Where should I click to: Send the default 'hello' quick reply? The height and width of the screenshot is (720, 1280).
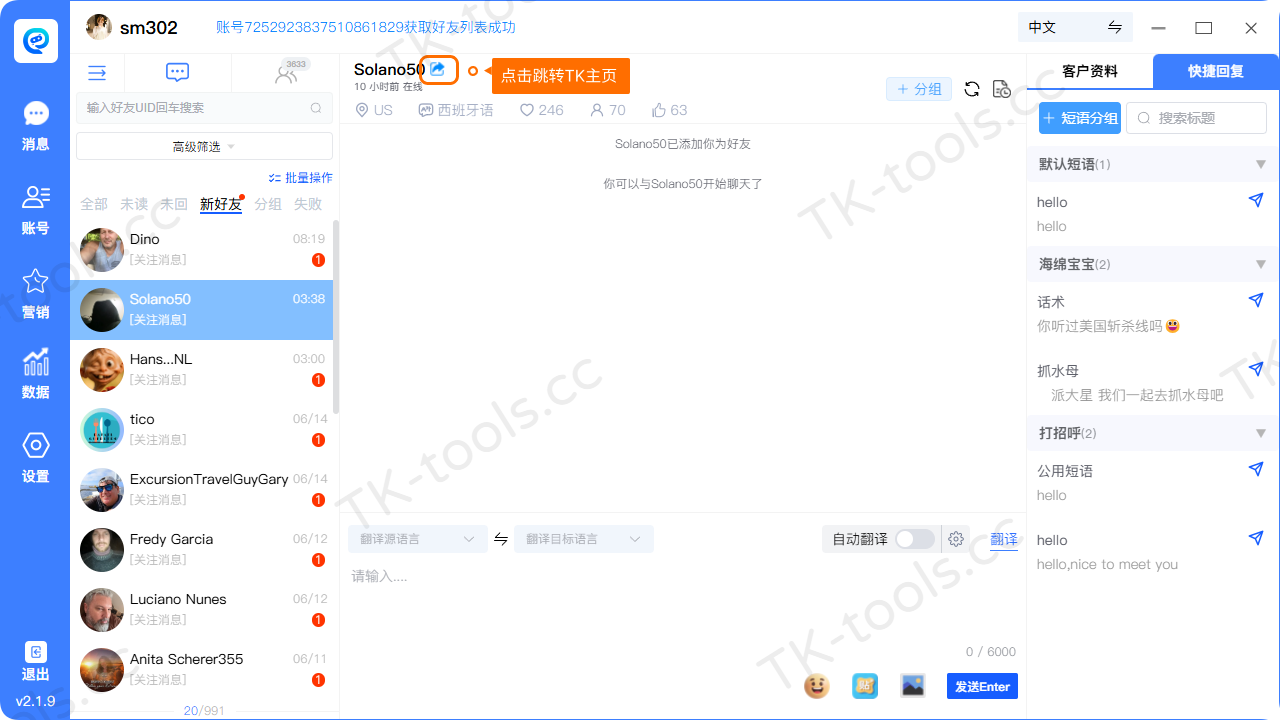pyautogui.click(x=1256, y=201)
